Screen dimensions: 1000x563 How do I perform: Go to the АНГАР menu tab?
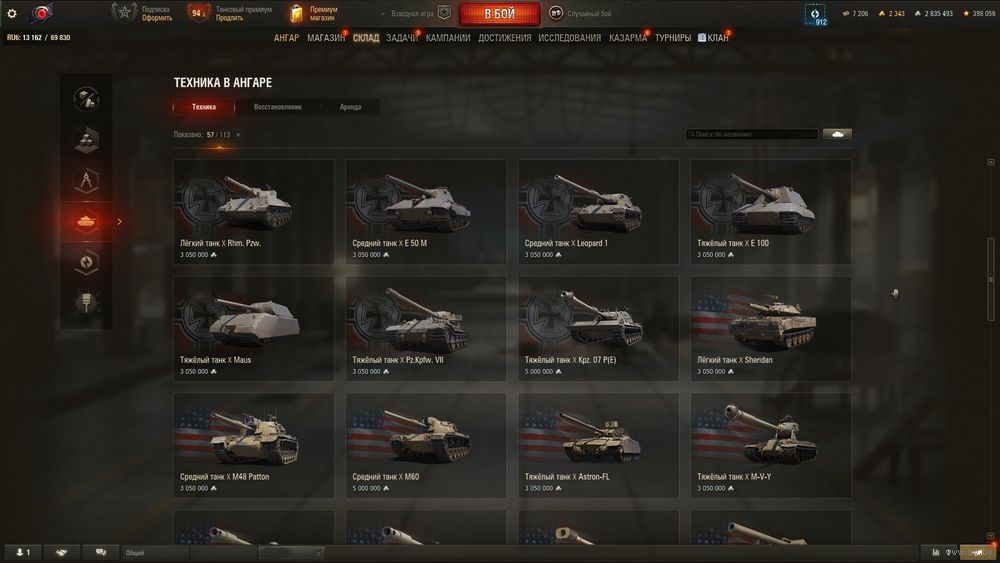286,38
